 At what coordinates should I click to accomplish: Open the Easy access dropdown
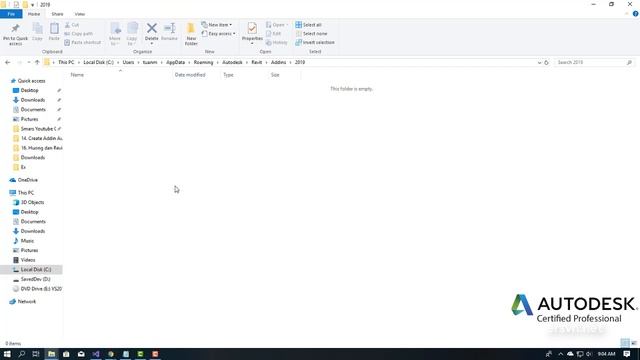tap(218, 33)
